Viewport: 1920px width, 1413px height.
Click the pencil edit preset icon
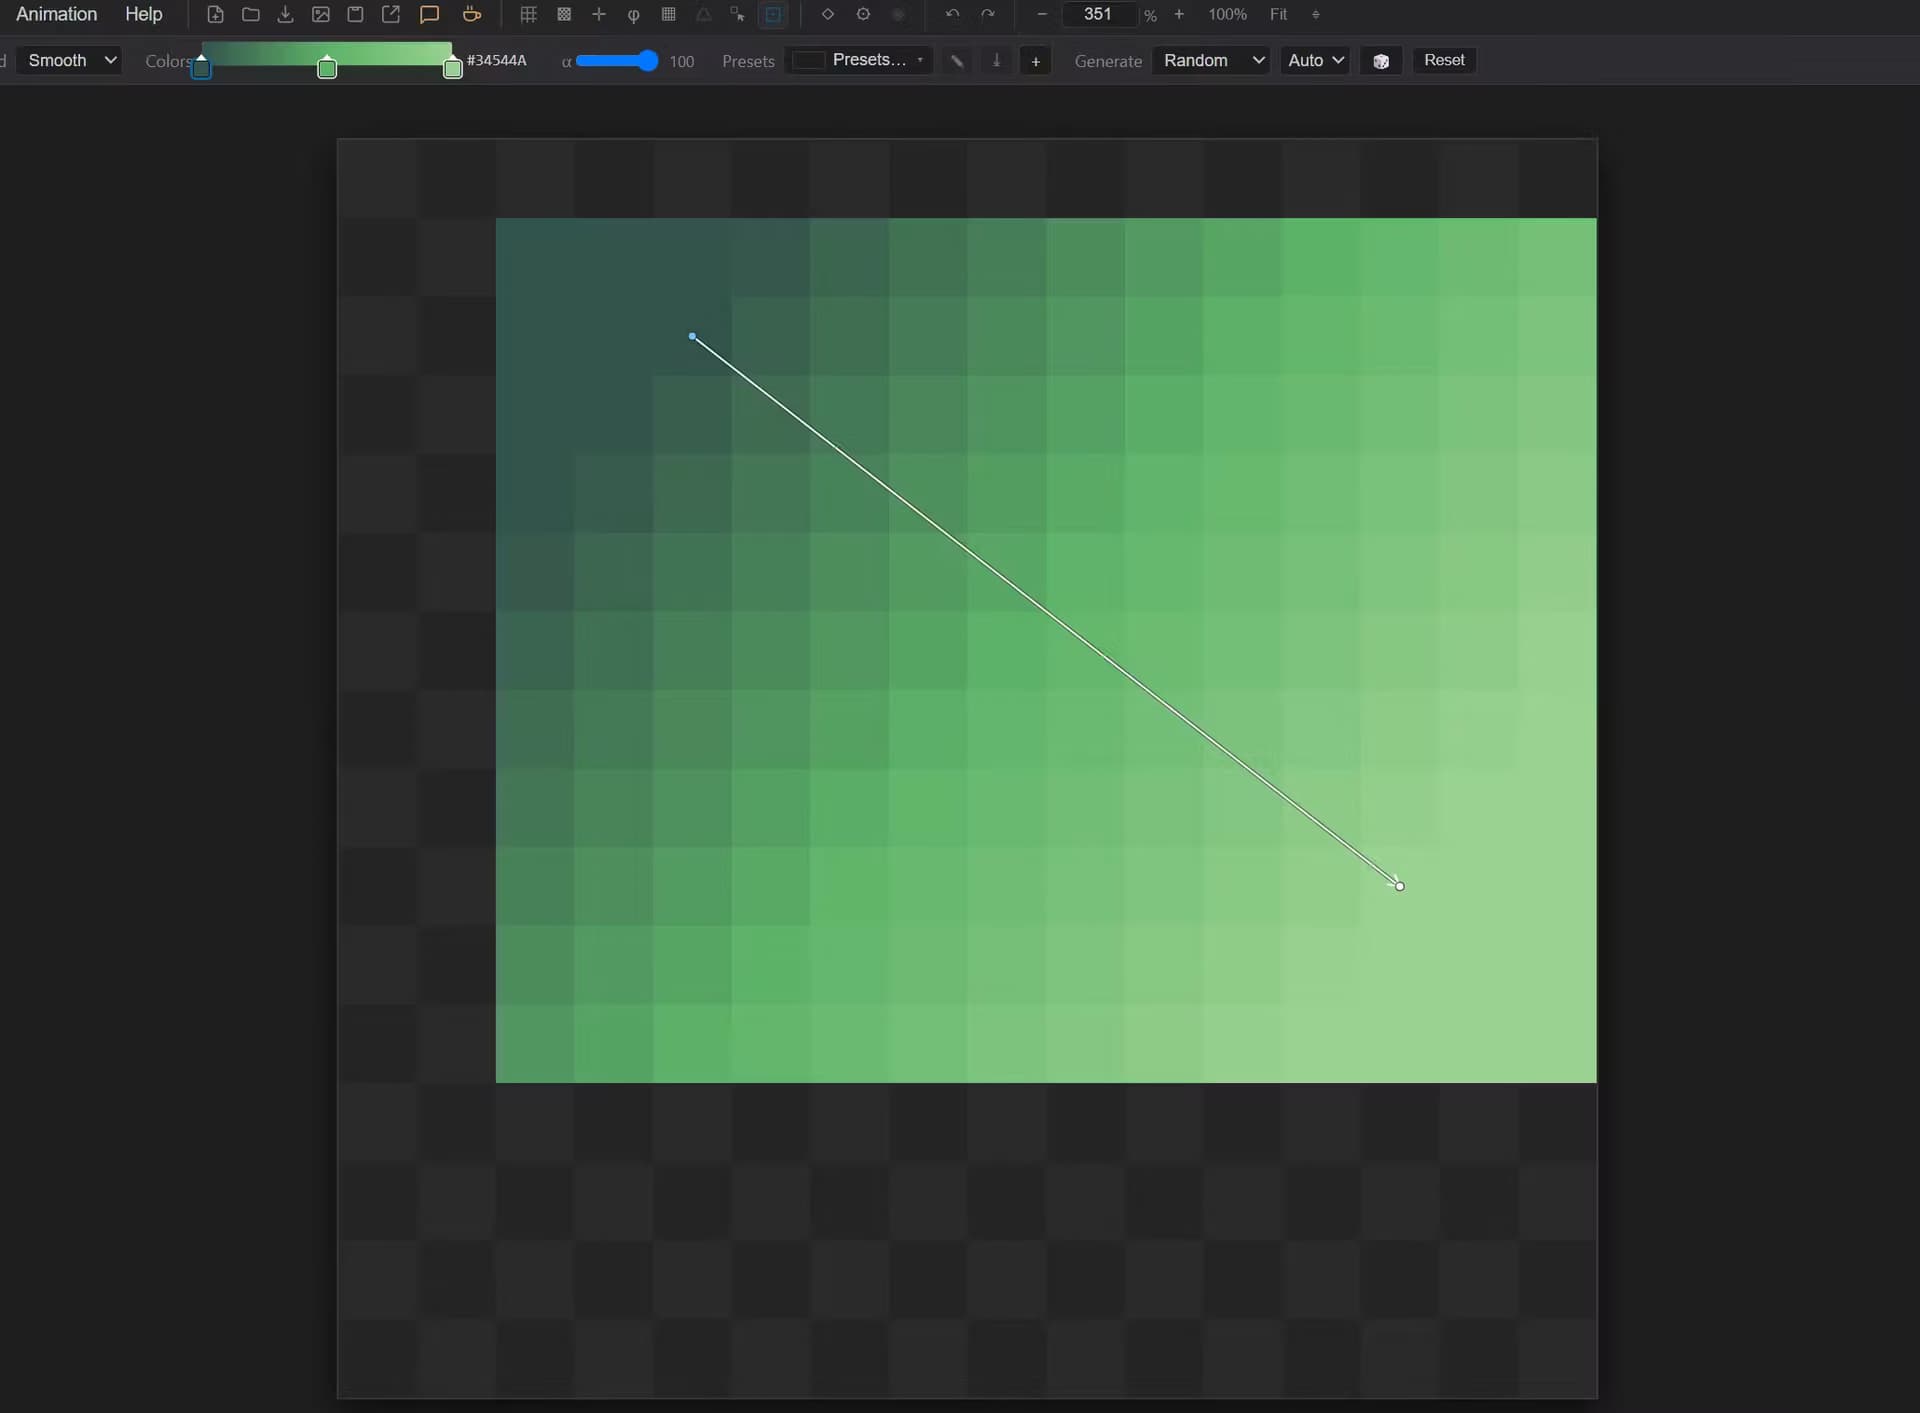(x=957, y=61)
